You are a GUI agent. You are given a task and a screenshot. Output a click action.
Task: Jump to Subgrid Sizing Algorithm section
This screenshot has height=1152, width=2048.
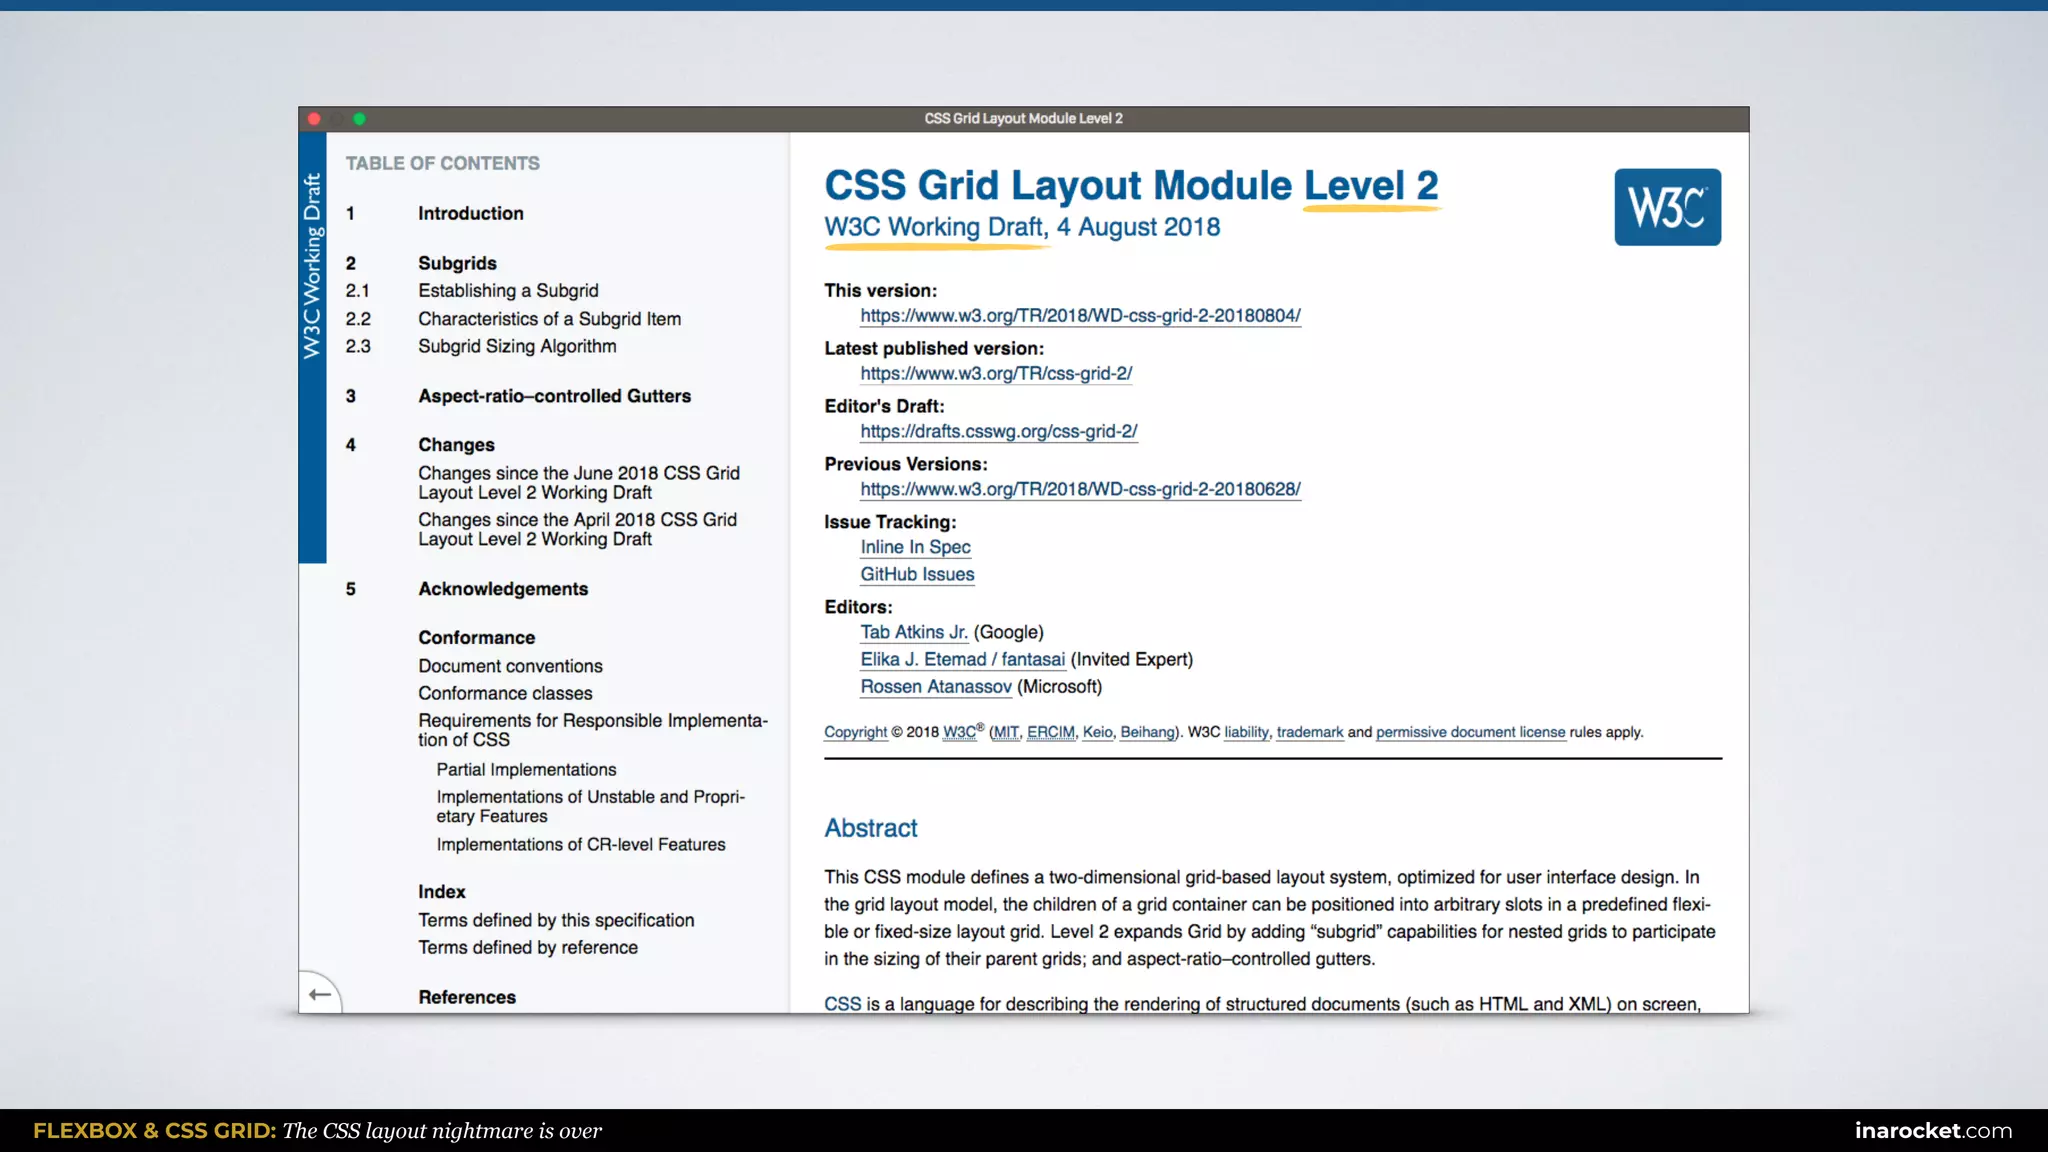[x=517, y=346]
